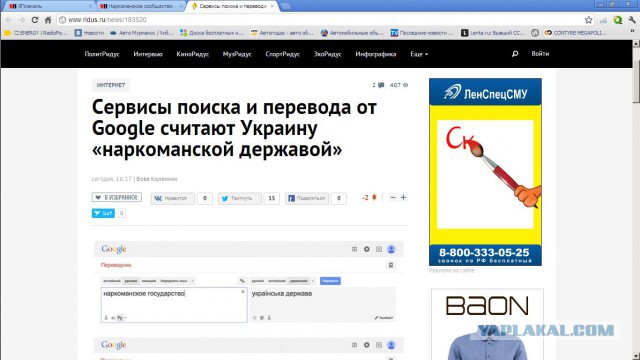Click the Google Translate screenshot image
The height and width of the screenshot is (360, 640).
pos(249,282)
